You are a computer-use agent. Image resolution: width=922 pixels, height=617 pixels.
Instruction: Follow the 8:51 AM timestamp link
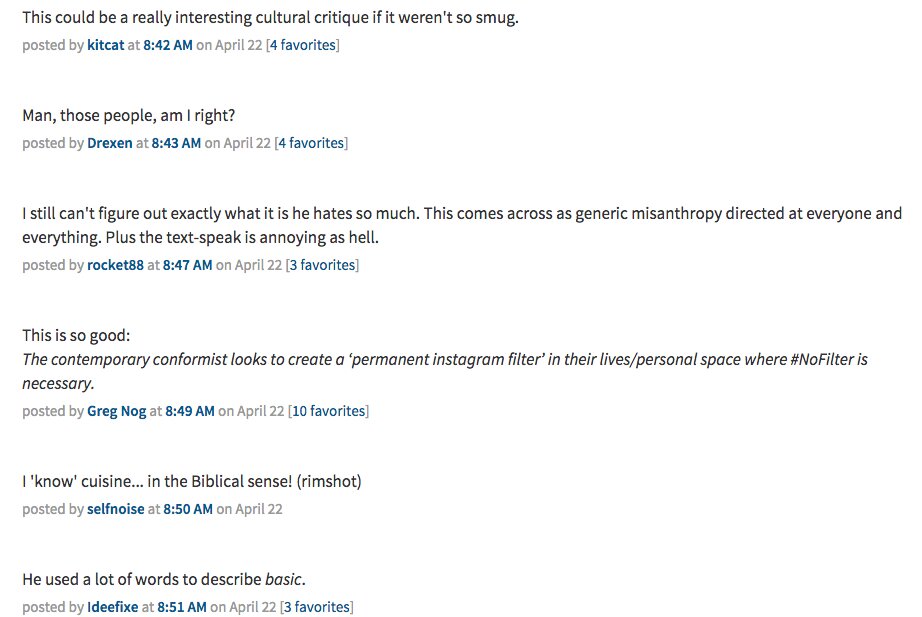pyautogui.click(x=182, y=607)
